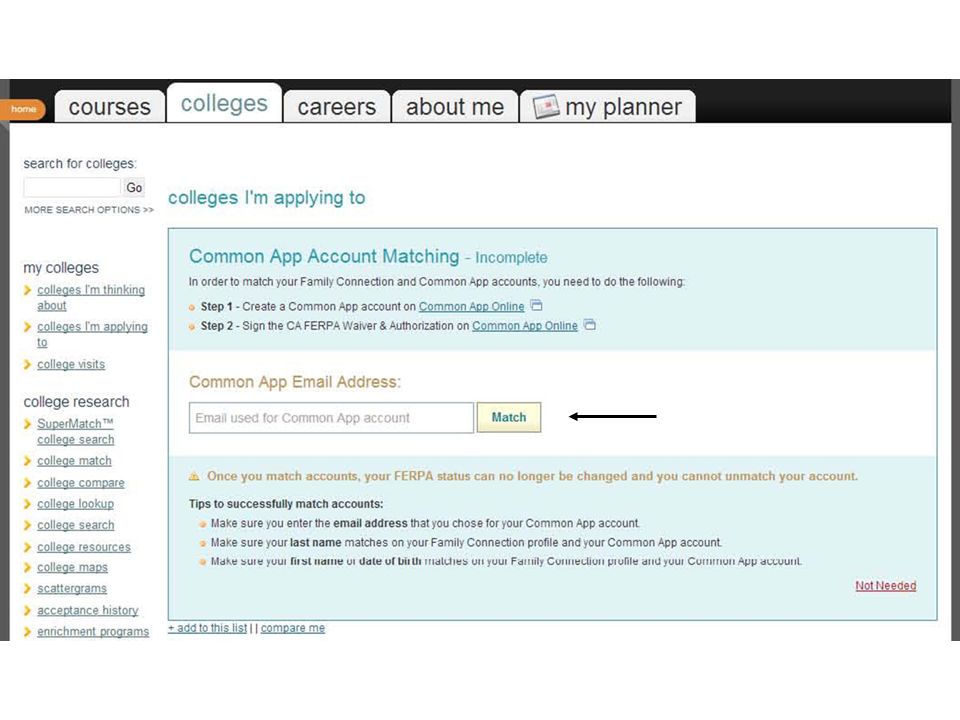Click the compare me link
960x720 pixels.
coord(293,628)
